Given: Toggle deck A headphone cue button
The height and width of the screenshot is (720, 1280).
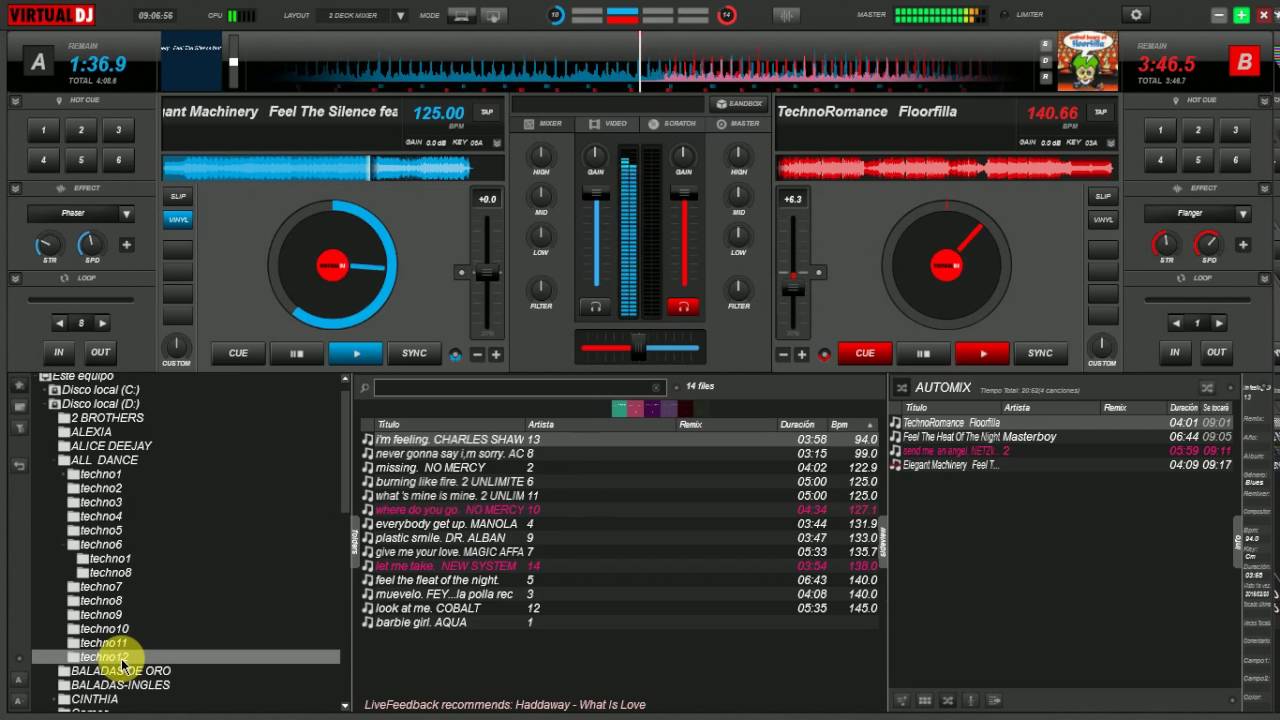Looking at the screenshot, I should (596, 306).
